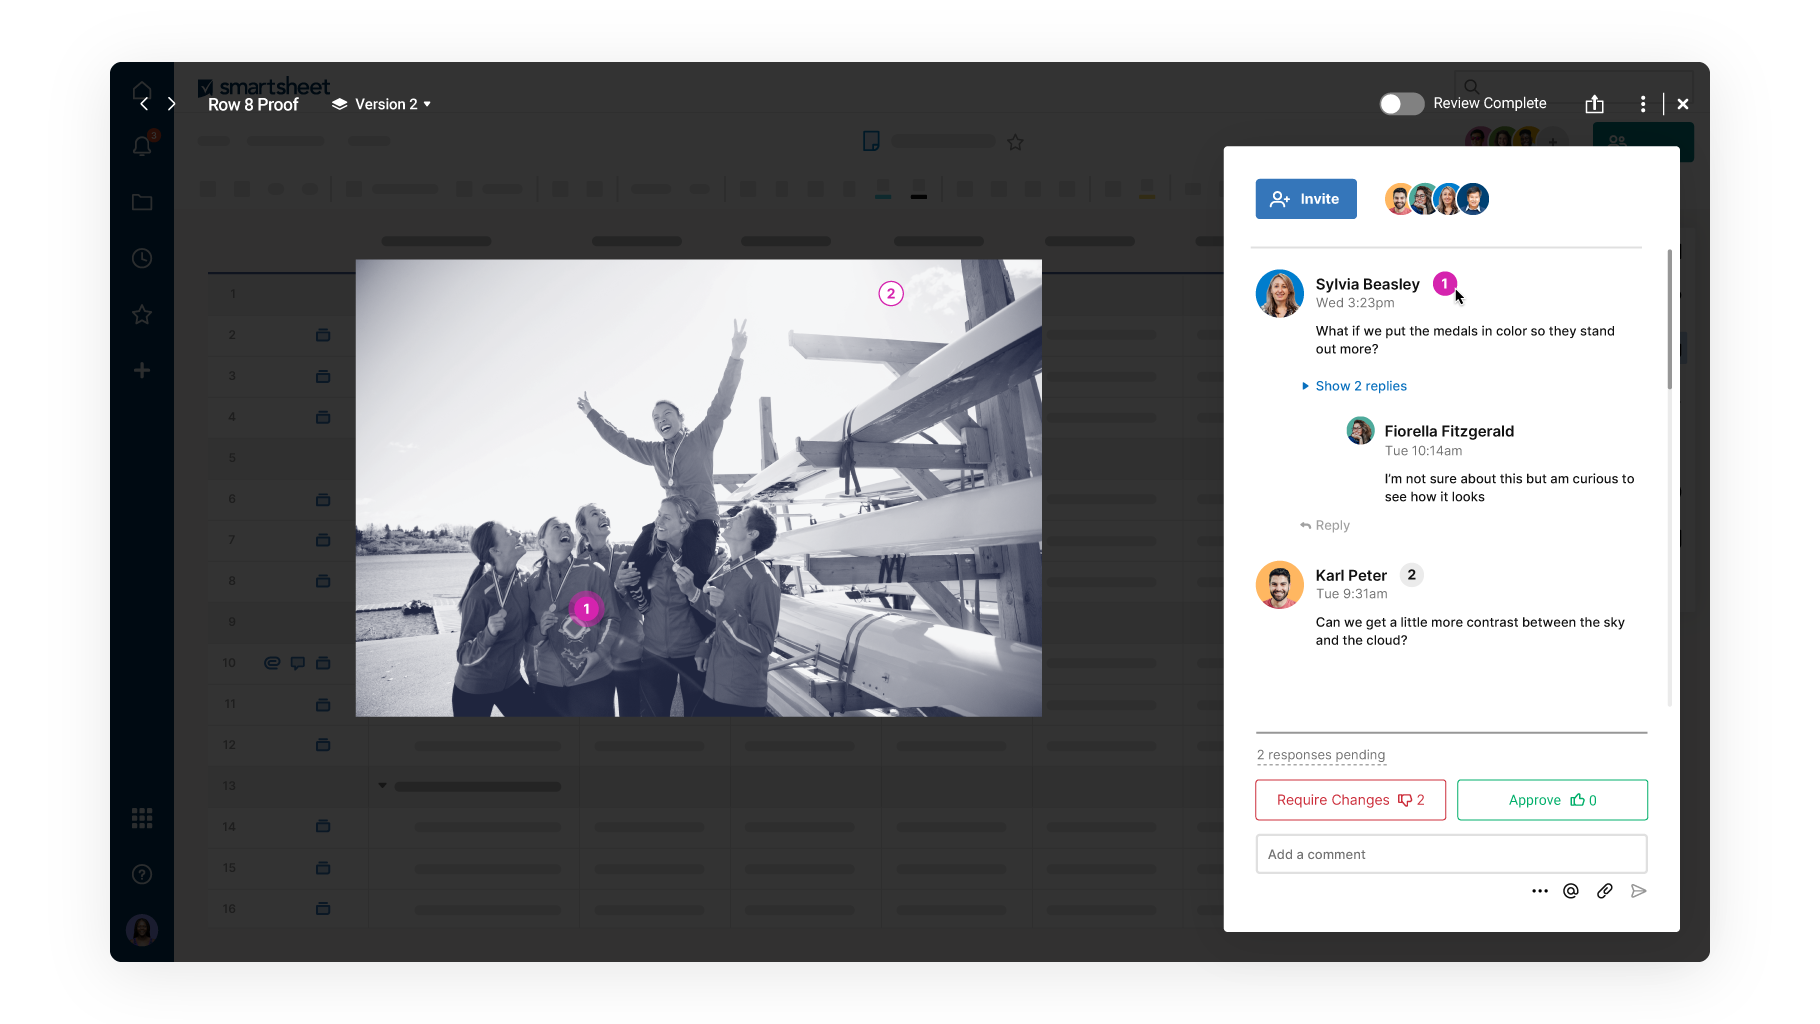The width and height of the screenshot is (1820, 1024).
Task: Mention someone using the @ icon
Action: coord(1570,890)
